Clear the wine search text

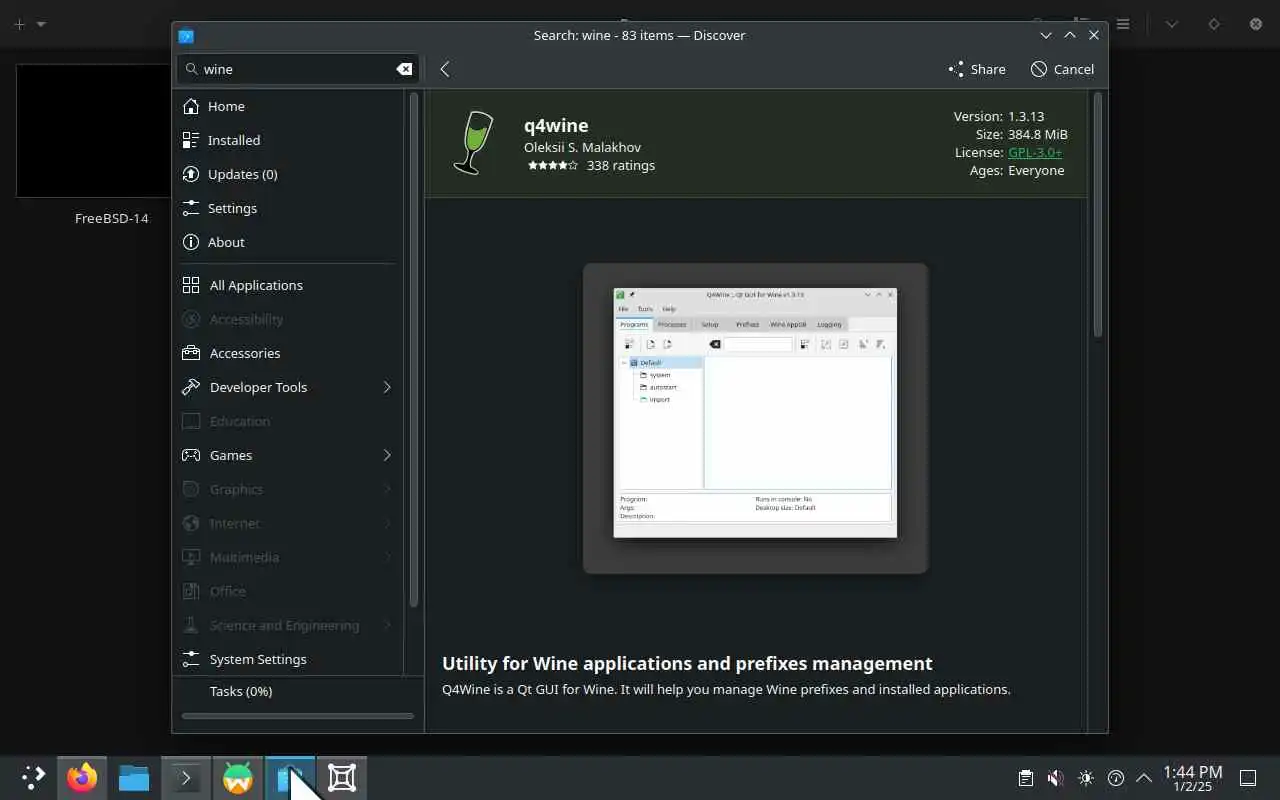click(x=404, y=69)
